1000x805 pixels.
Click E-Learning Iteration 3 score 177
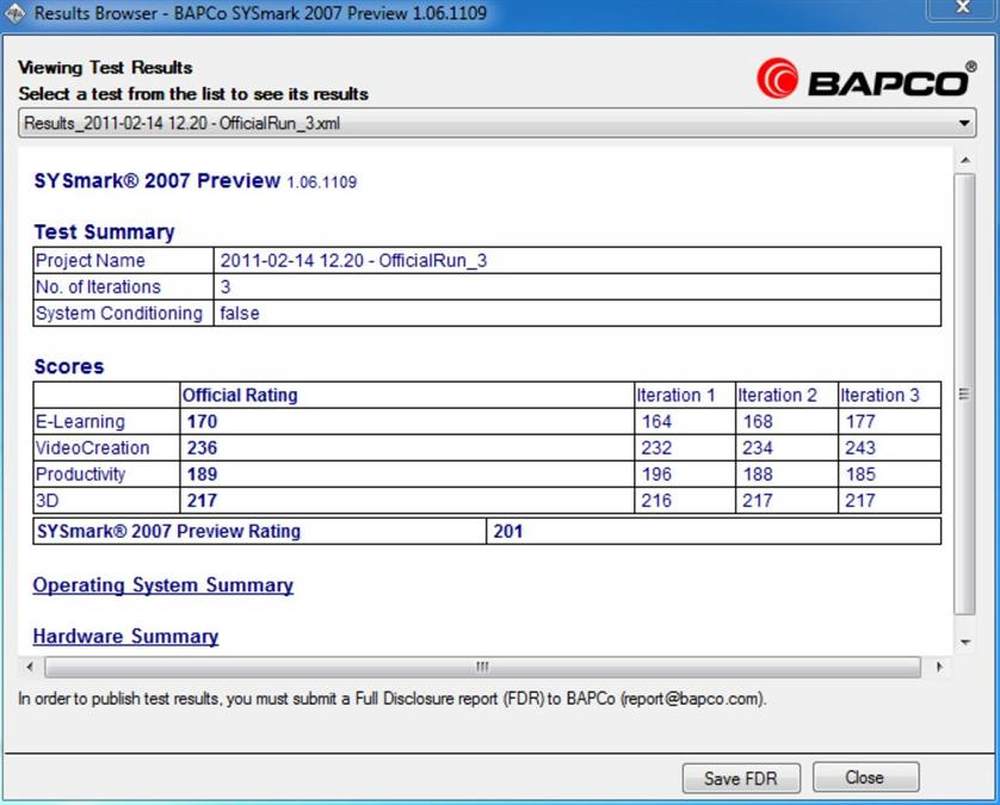click(x=860, y=422)
